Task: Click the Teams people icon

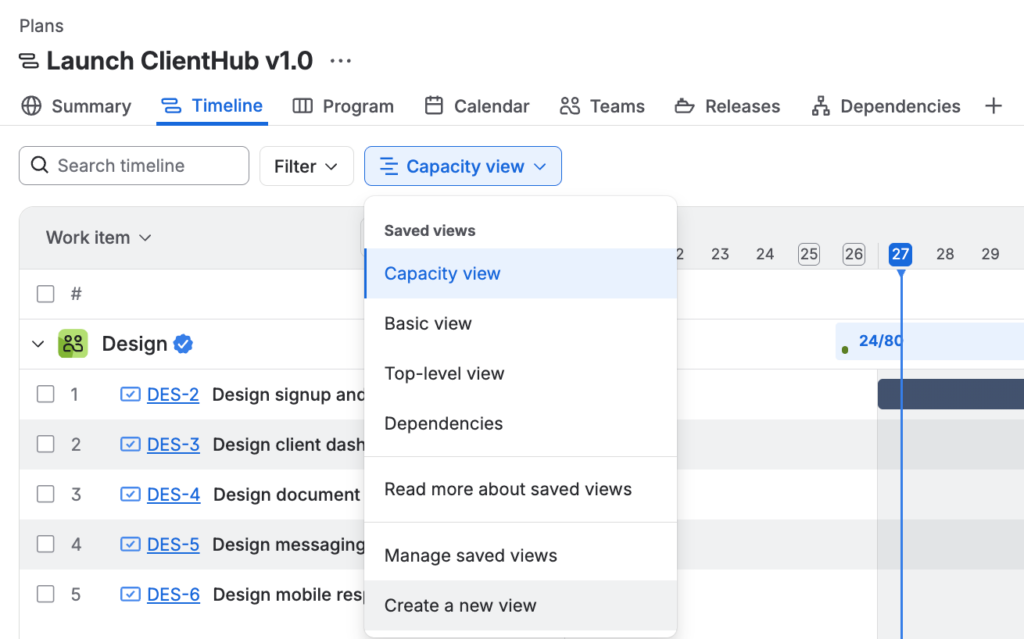Action: click(x=569, y=106)
